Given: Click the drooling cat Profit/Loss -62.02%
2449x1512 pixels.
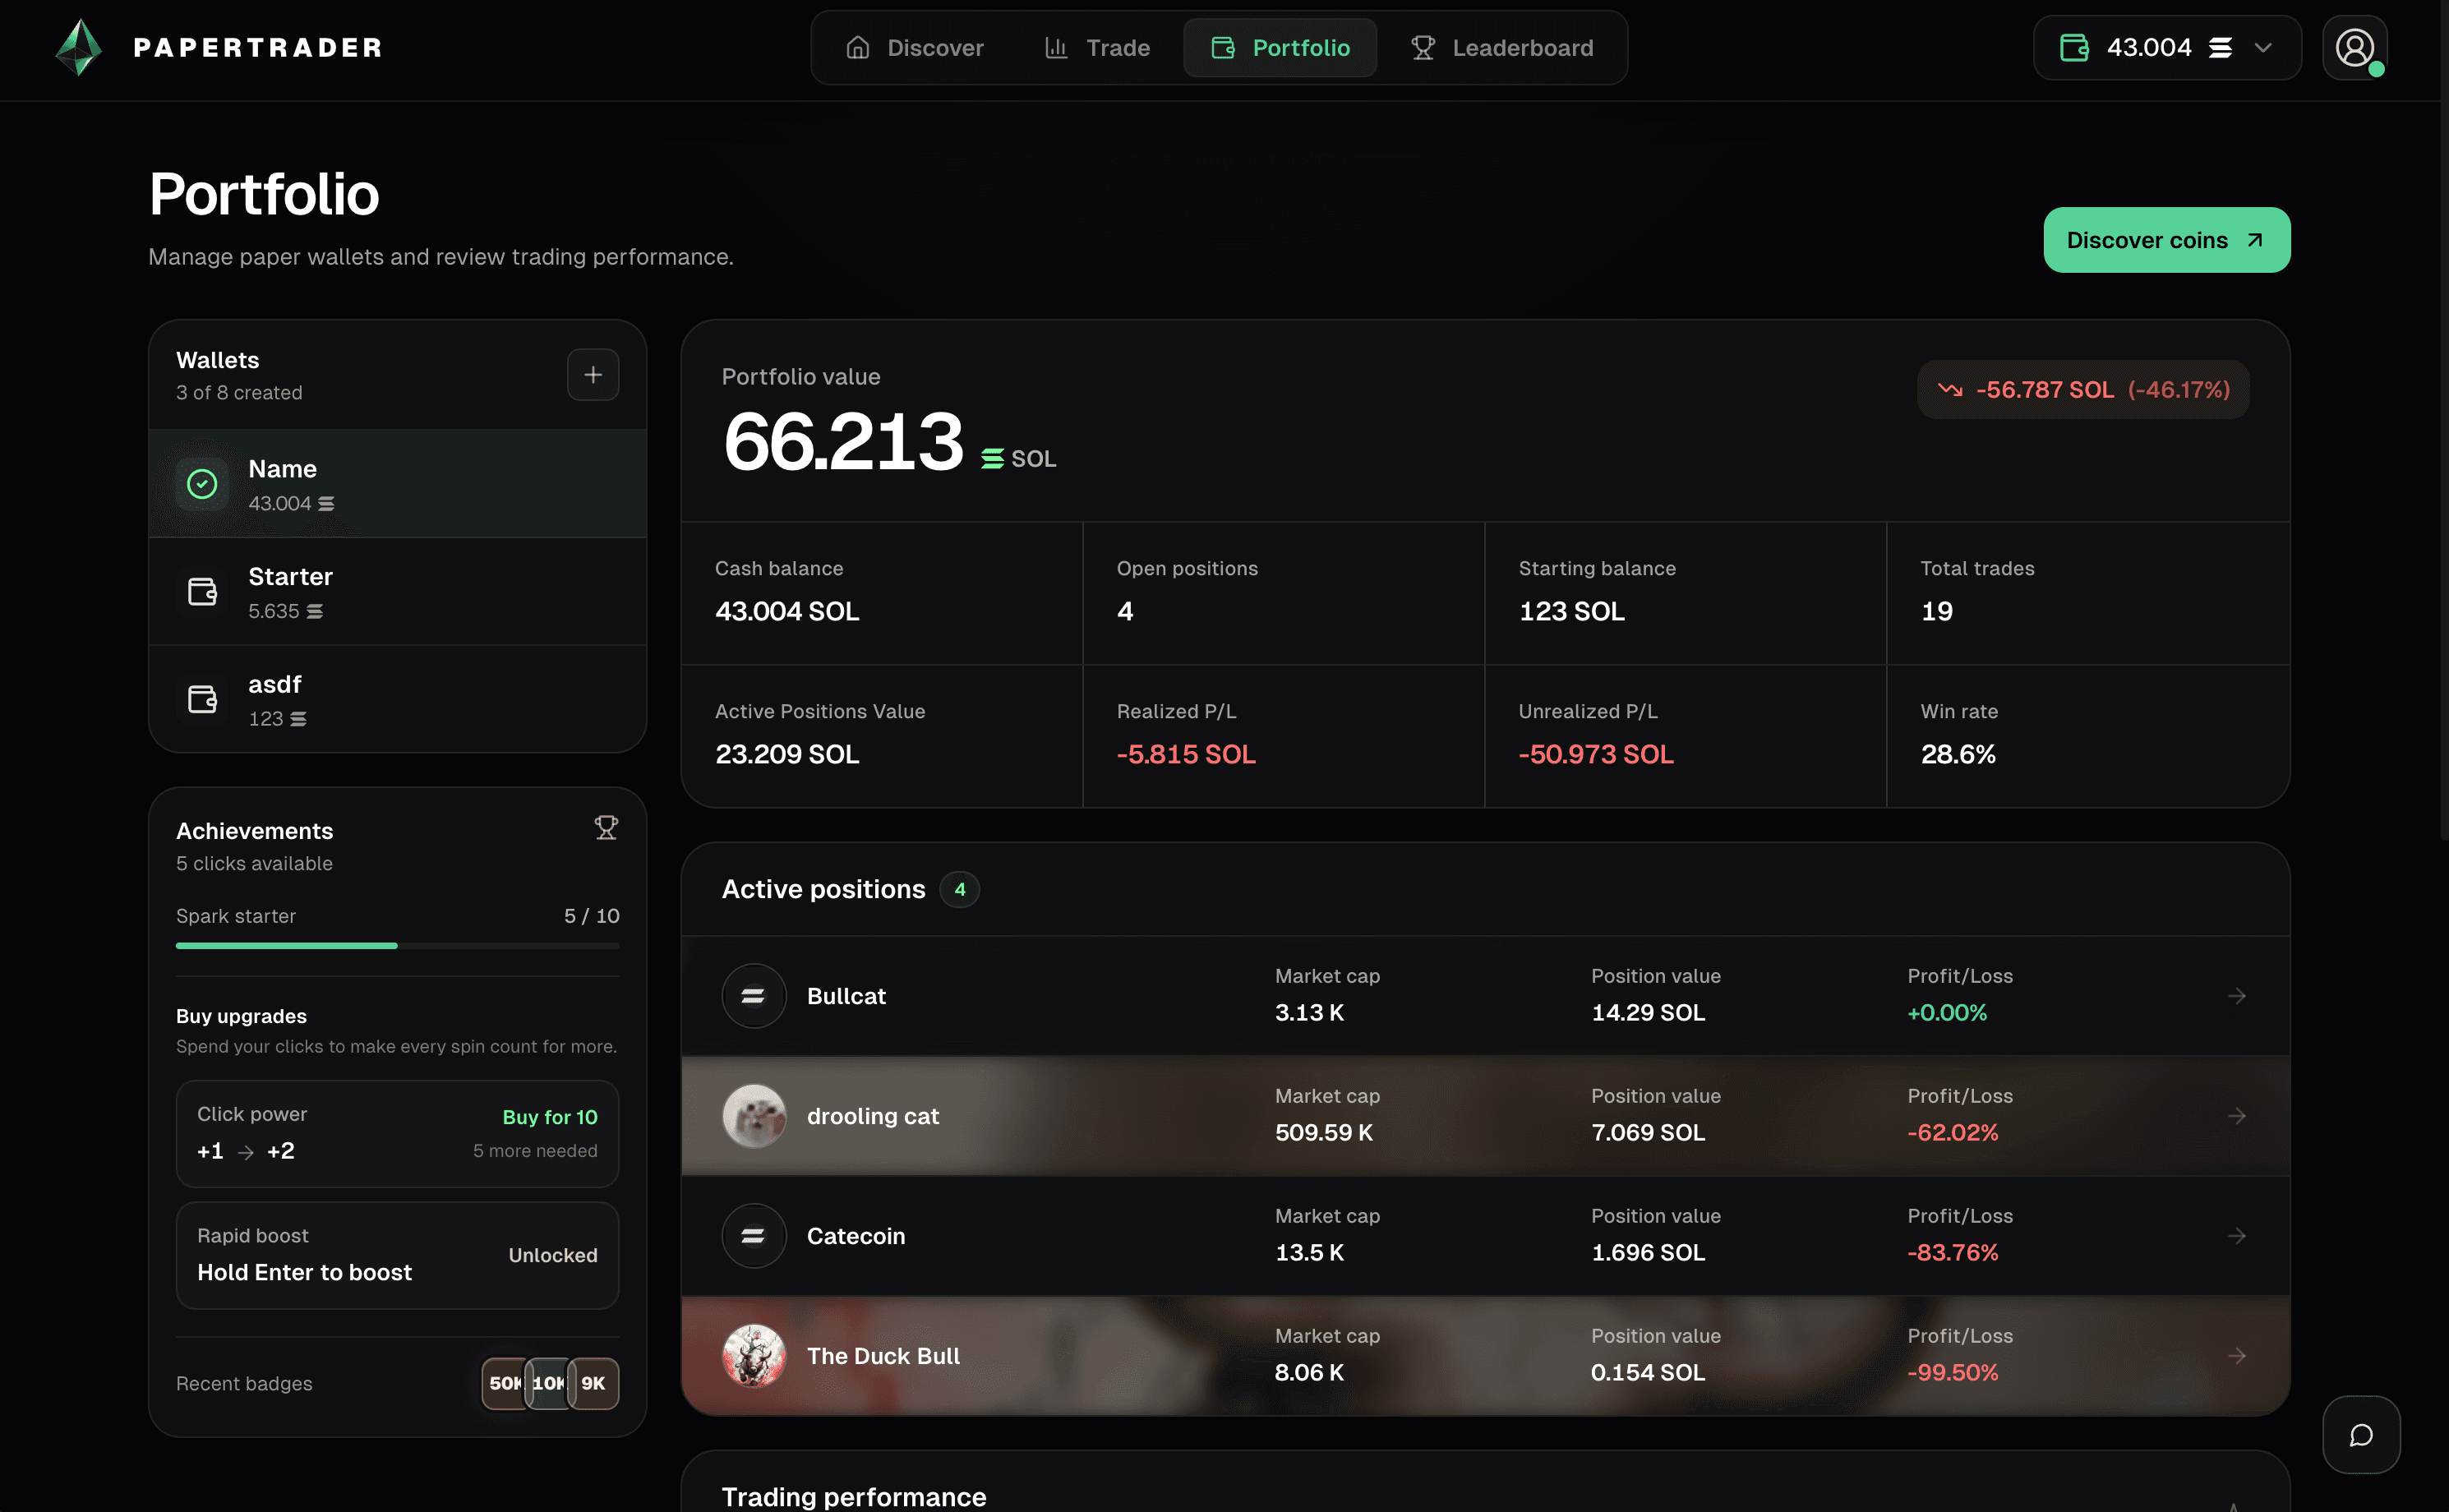Looking at the screenshot, I should click(x=1952, y=1133).
